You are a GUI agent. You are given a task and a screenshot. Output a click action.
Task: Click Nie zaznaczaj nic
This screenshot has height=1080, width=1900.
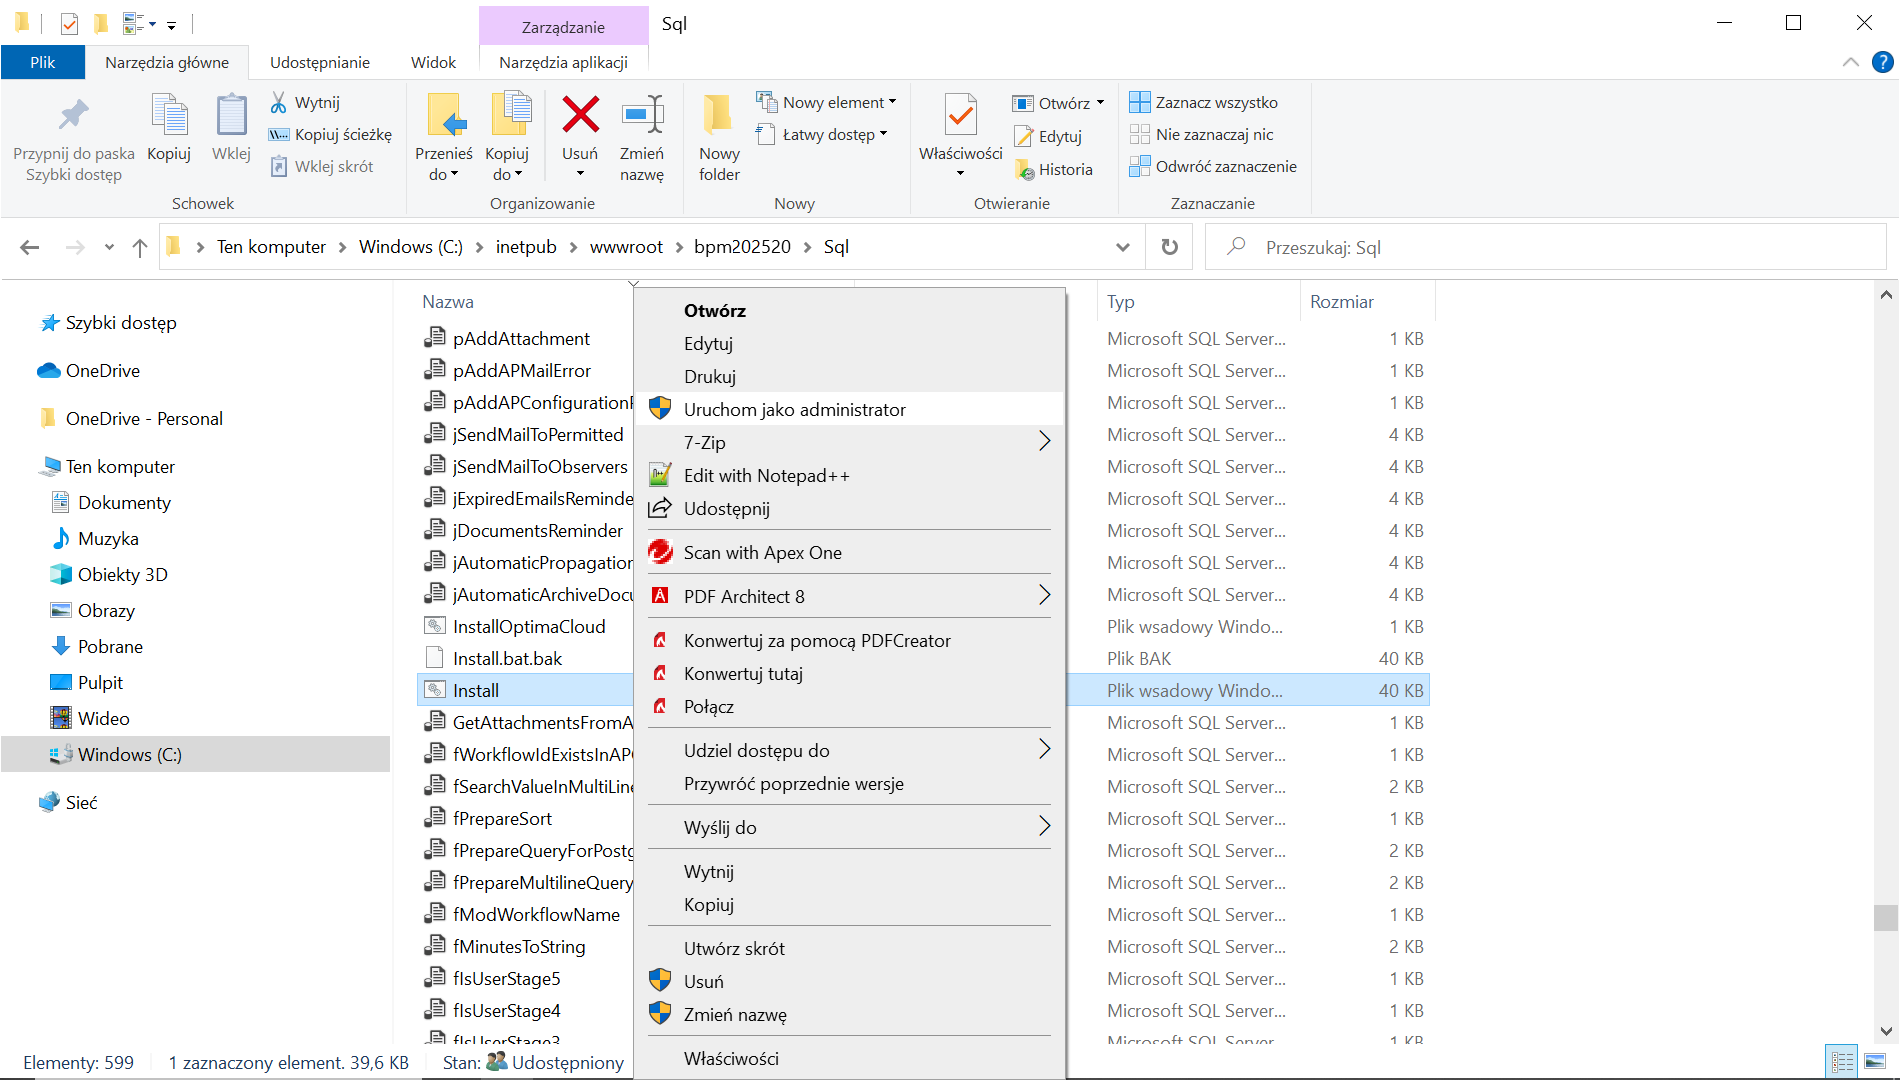point(1202,134)
